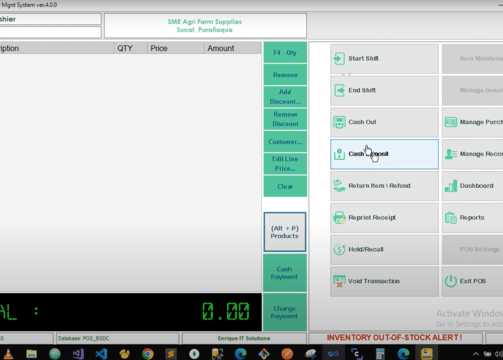Image resolution: width=503 pixels, height=360 pixels.
Task: Click the Cash Out label
Action: click(362, 122)
